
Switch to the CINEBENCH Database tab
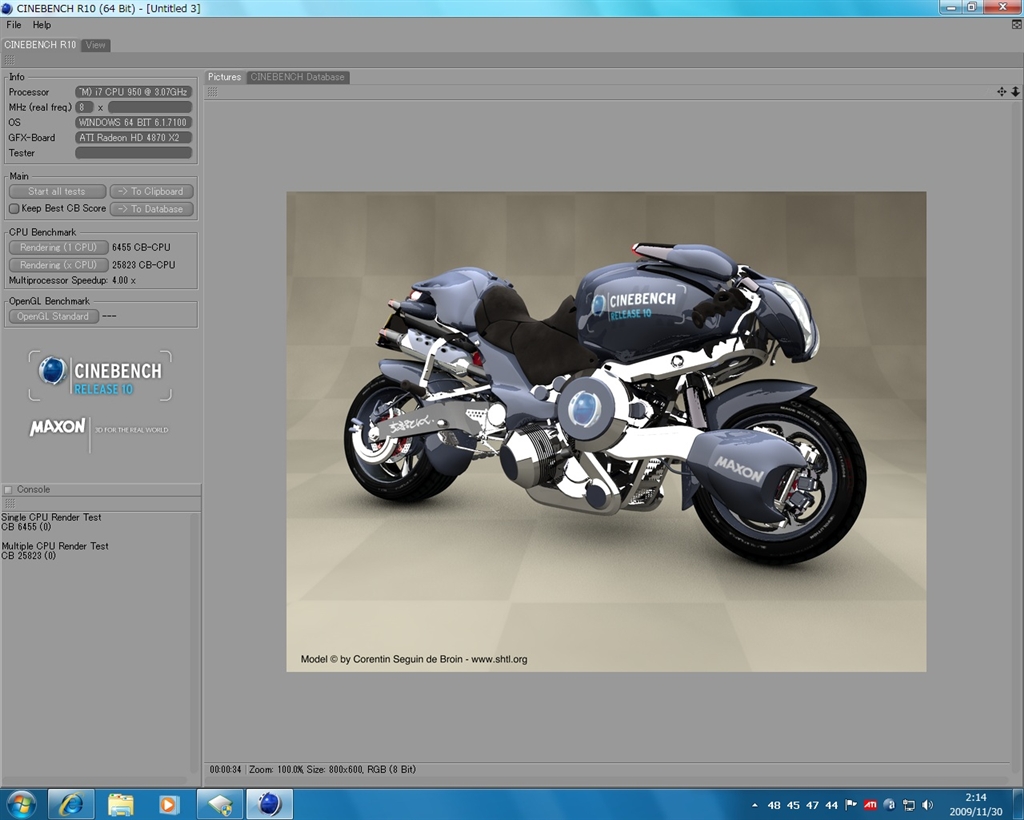tap(297, 77)
